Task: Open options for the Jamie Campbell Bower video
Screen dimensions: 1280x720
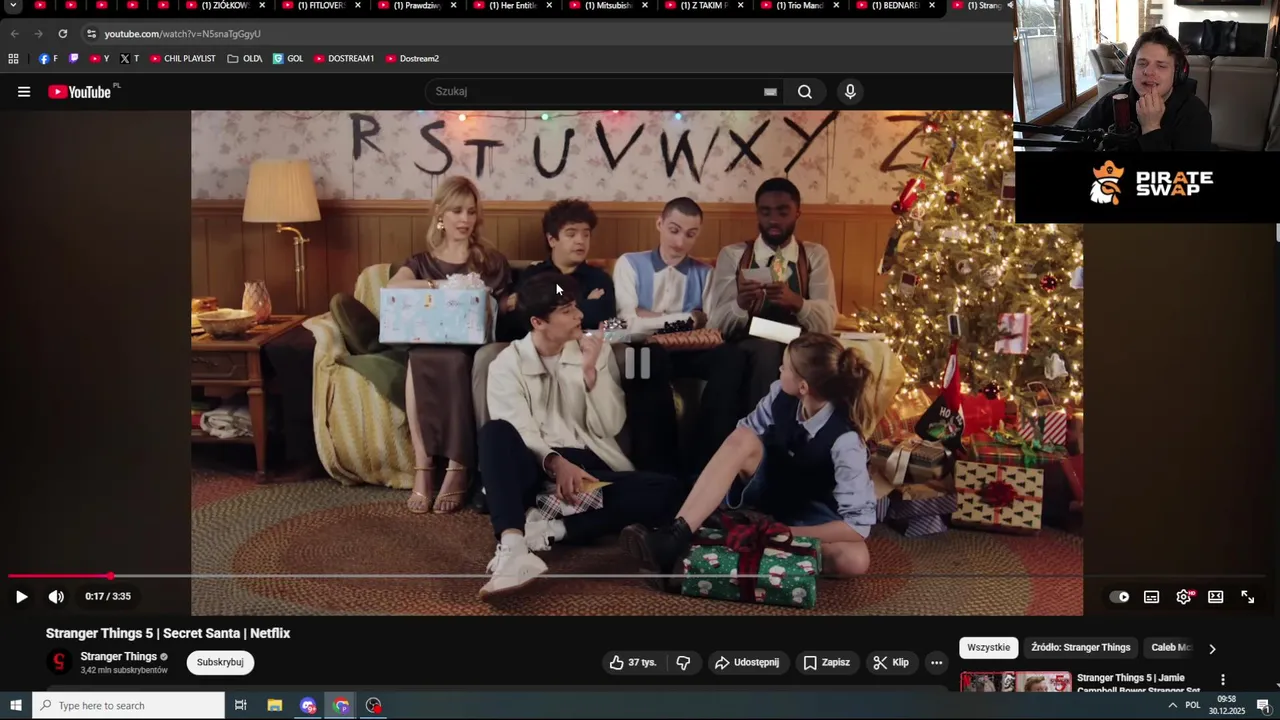Action: tap(1222, 680)
